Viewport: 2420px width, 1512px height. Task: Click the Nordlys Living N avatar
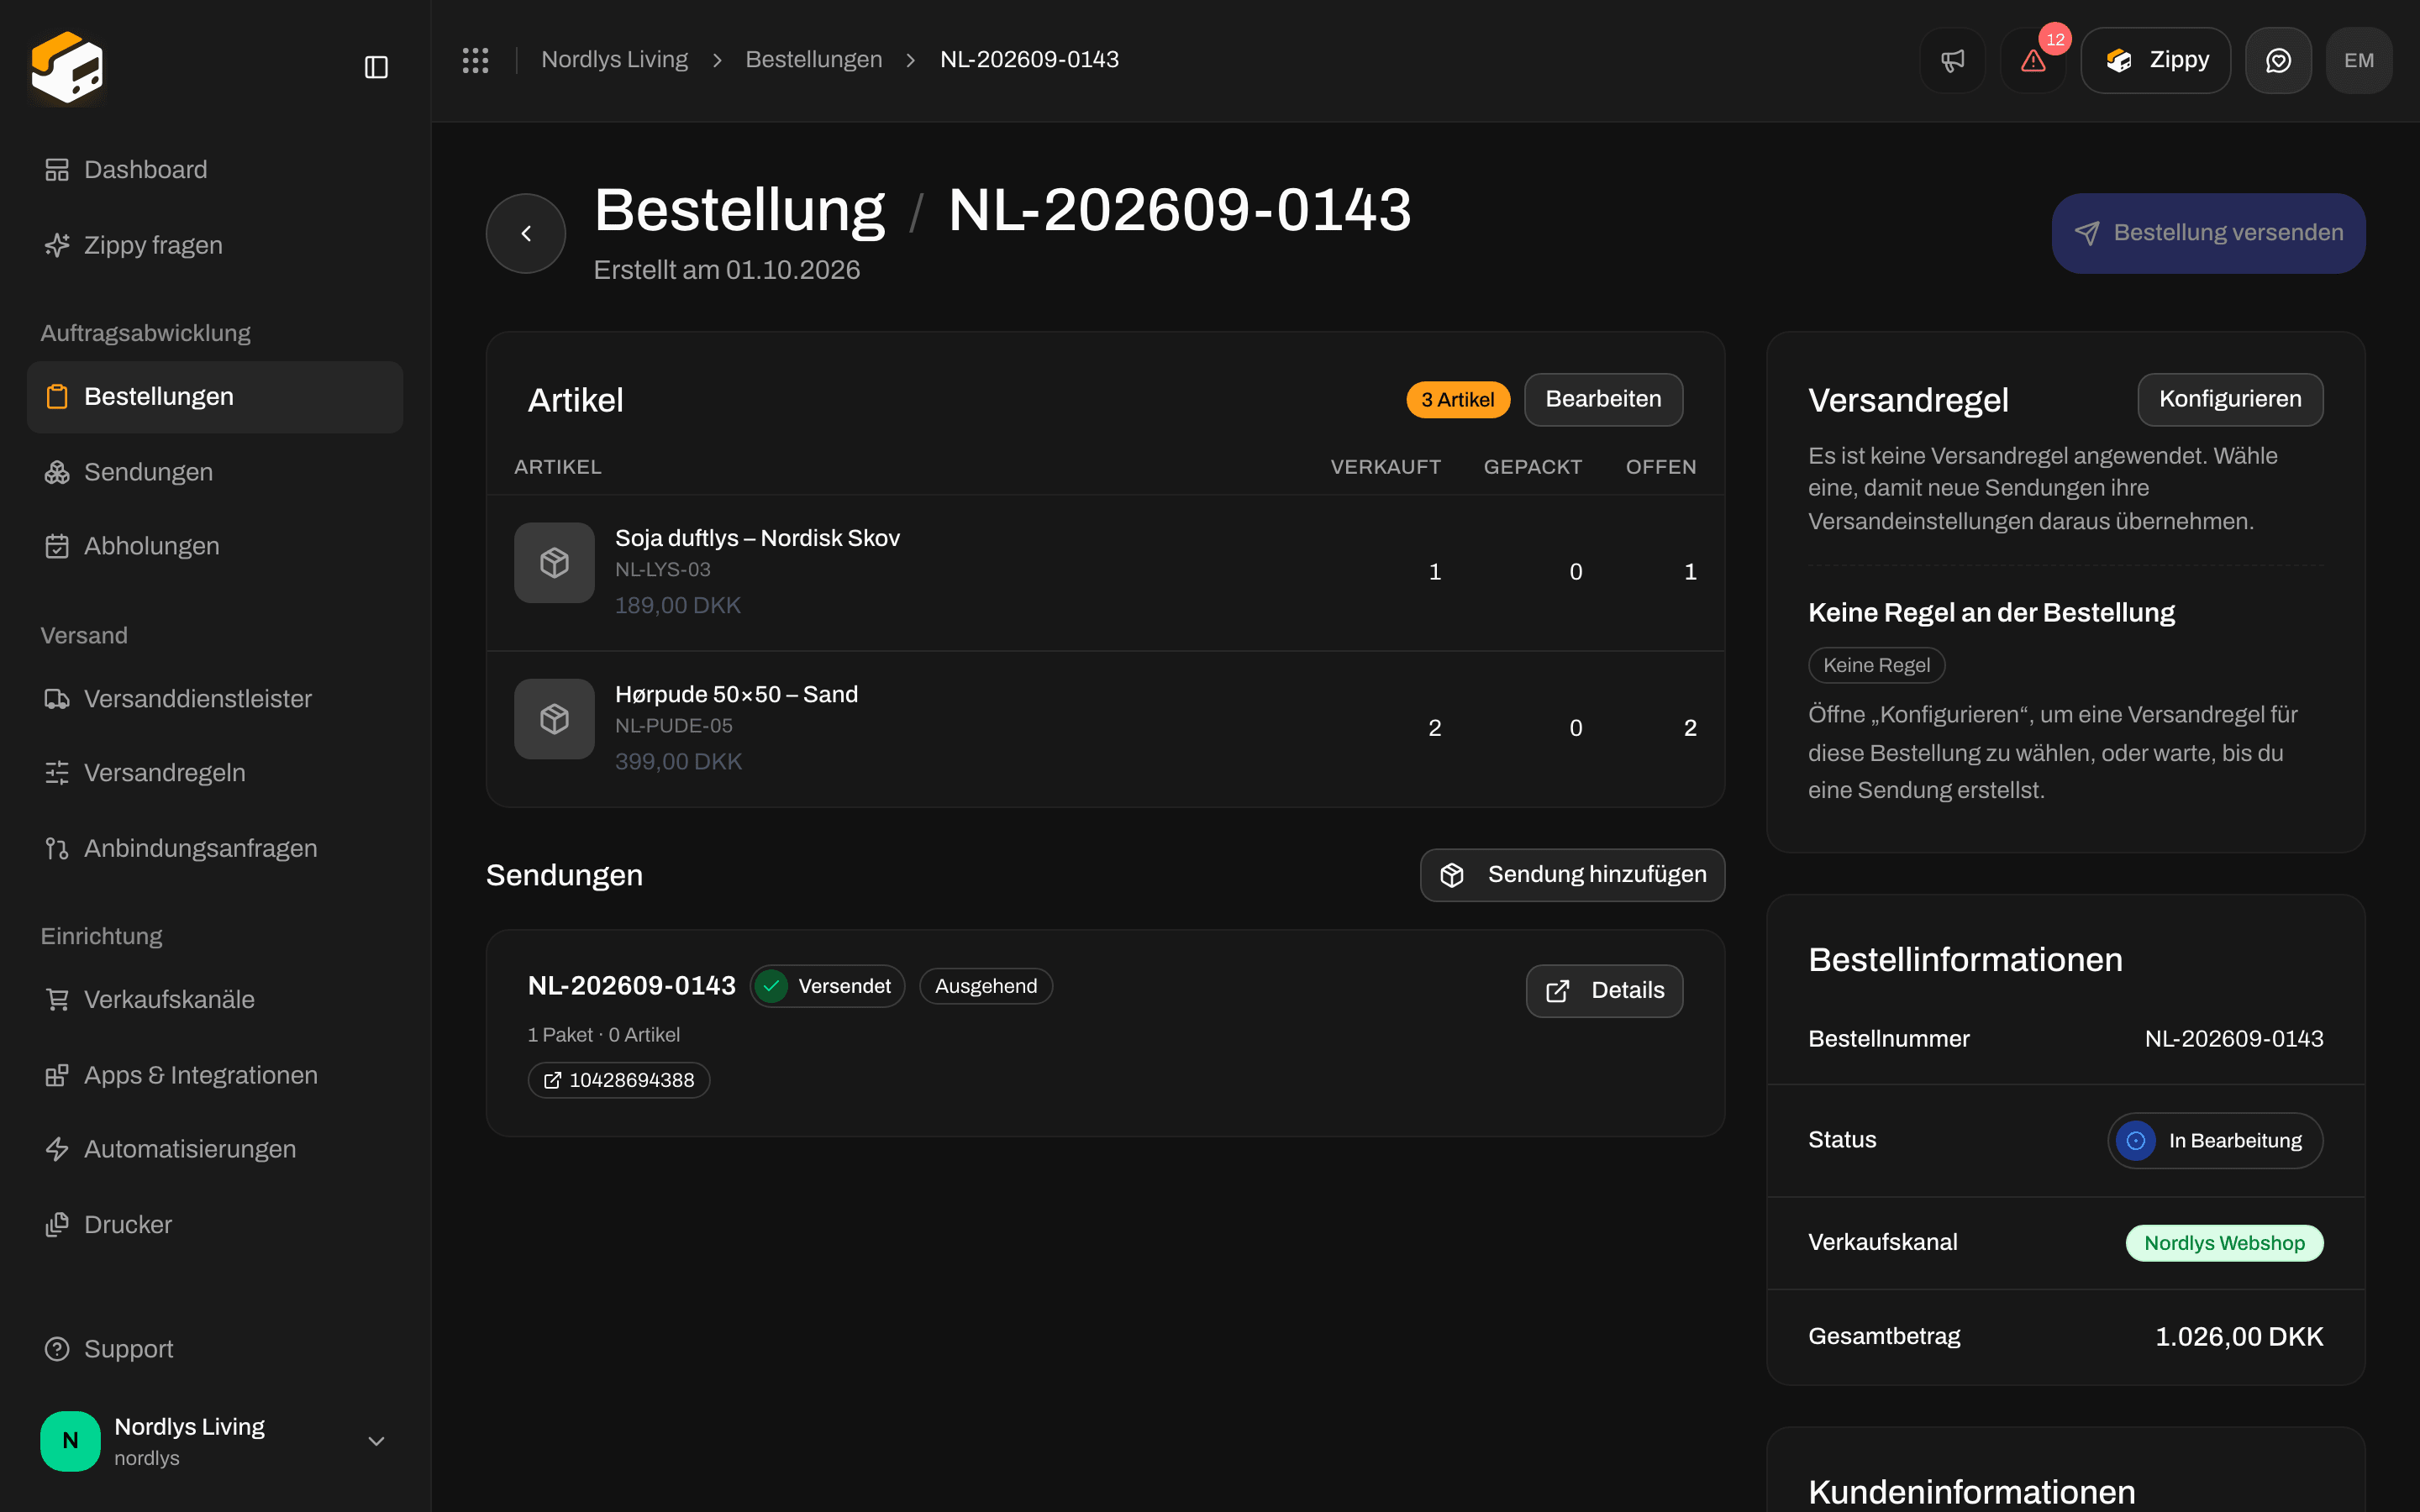pos(70,1441)
